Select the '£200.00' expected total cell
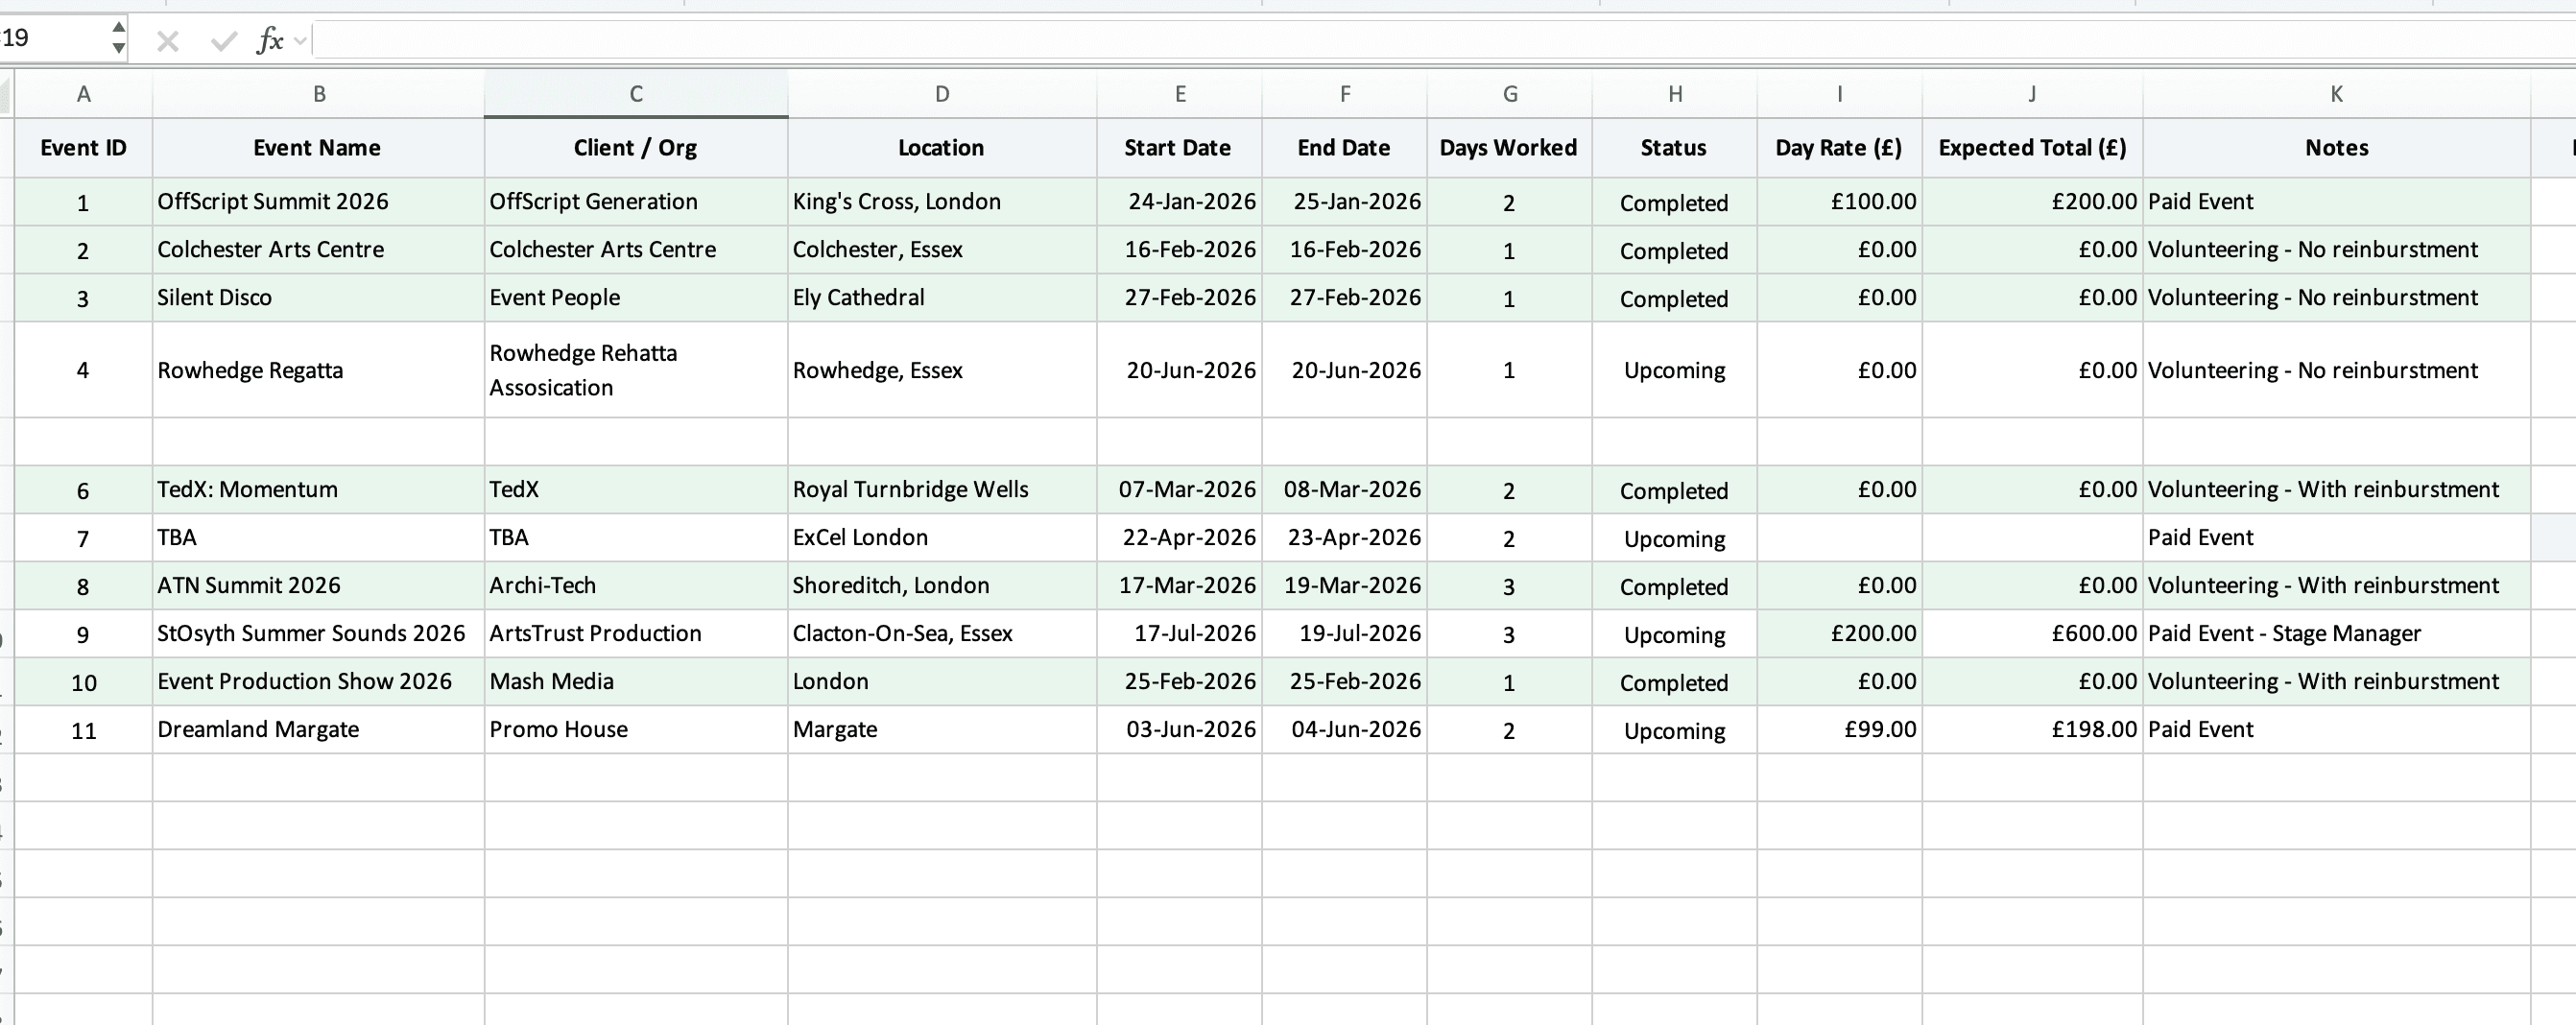This screenshot has width=2576, height=1025. click(x=2032, y=202)
